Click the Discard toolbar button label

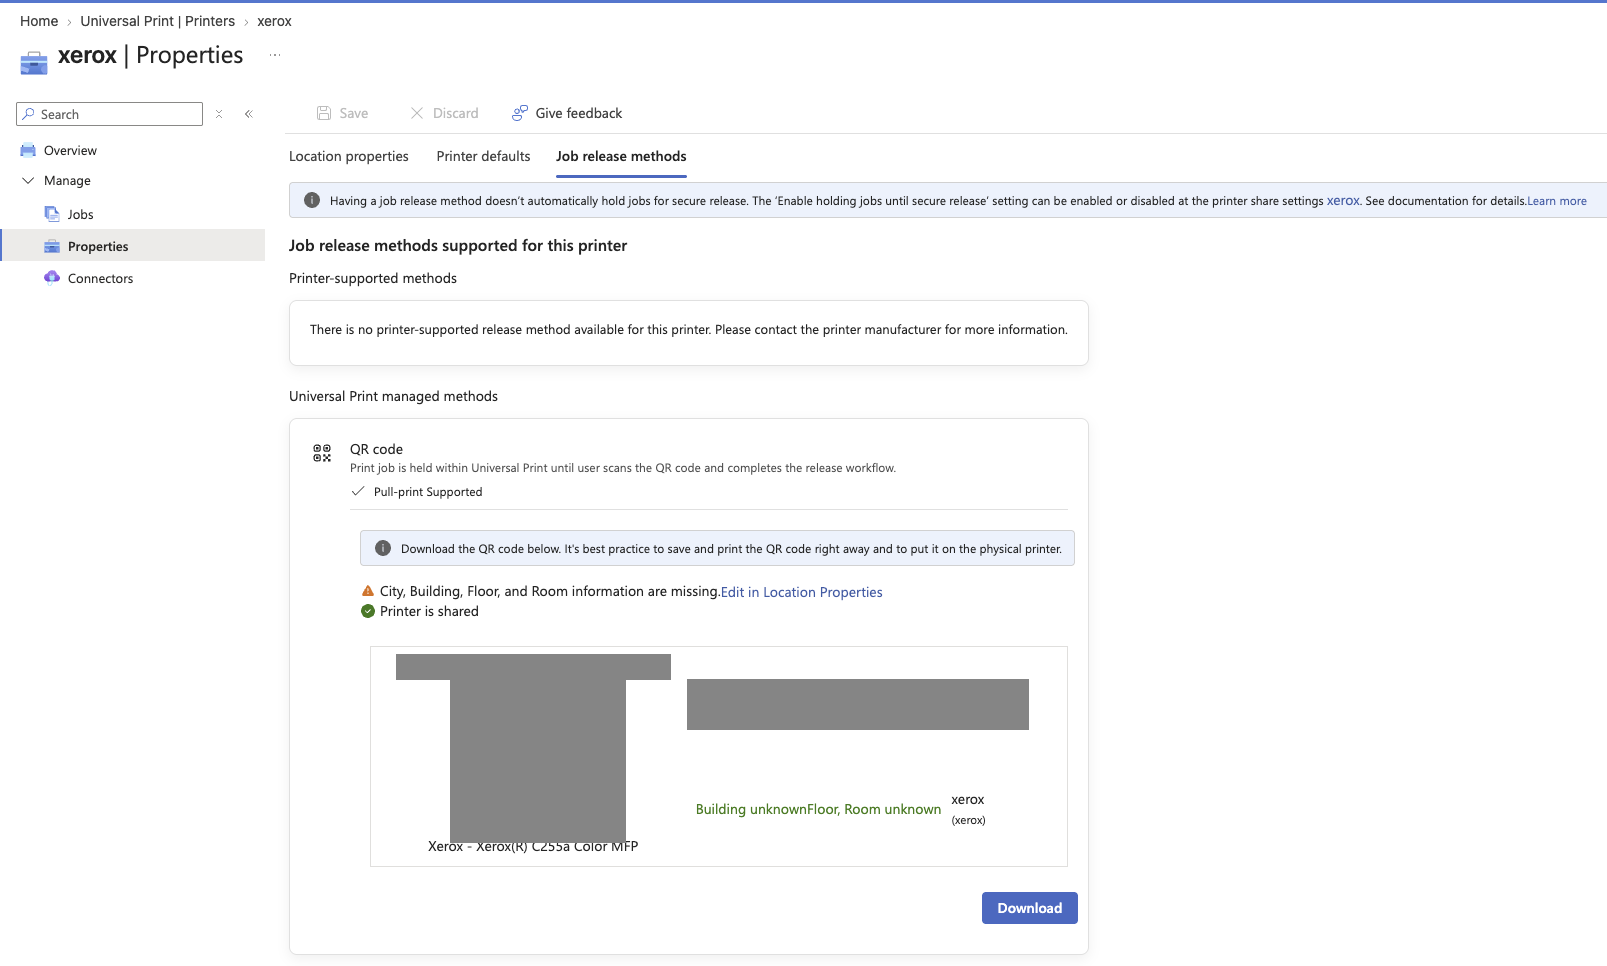pos(456,113)
